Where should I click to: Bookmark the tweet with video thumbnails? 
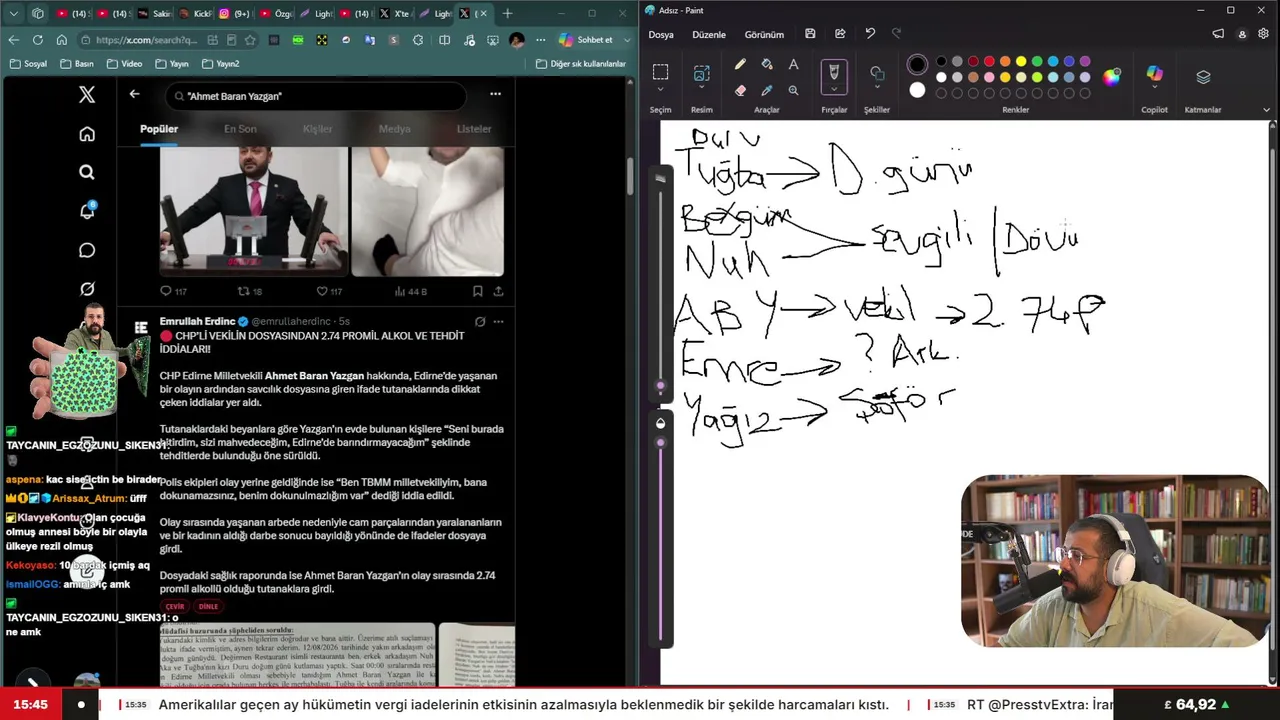[477, 291]
